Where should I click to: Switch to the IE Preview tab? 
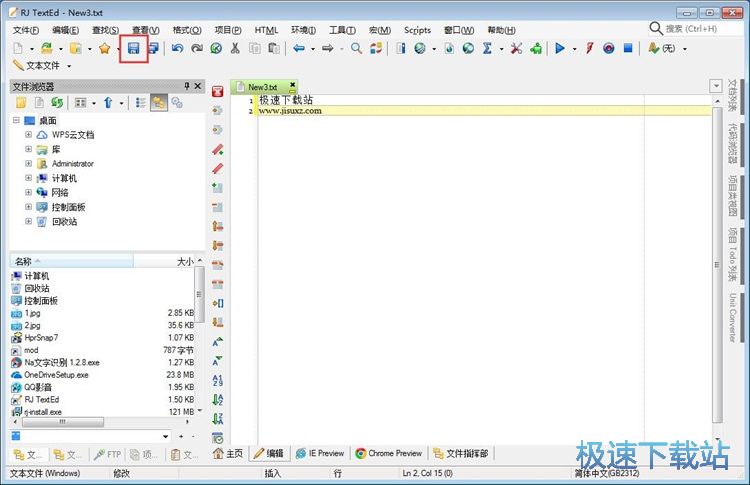pyautogui.click(x=320, y=453)
